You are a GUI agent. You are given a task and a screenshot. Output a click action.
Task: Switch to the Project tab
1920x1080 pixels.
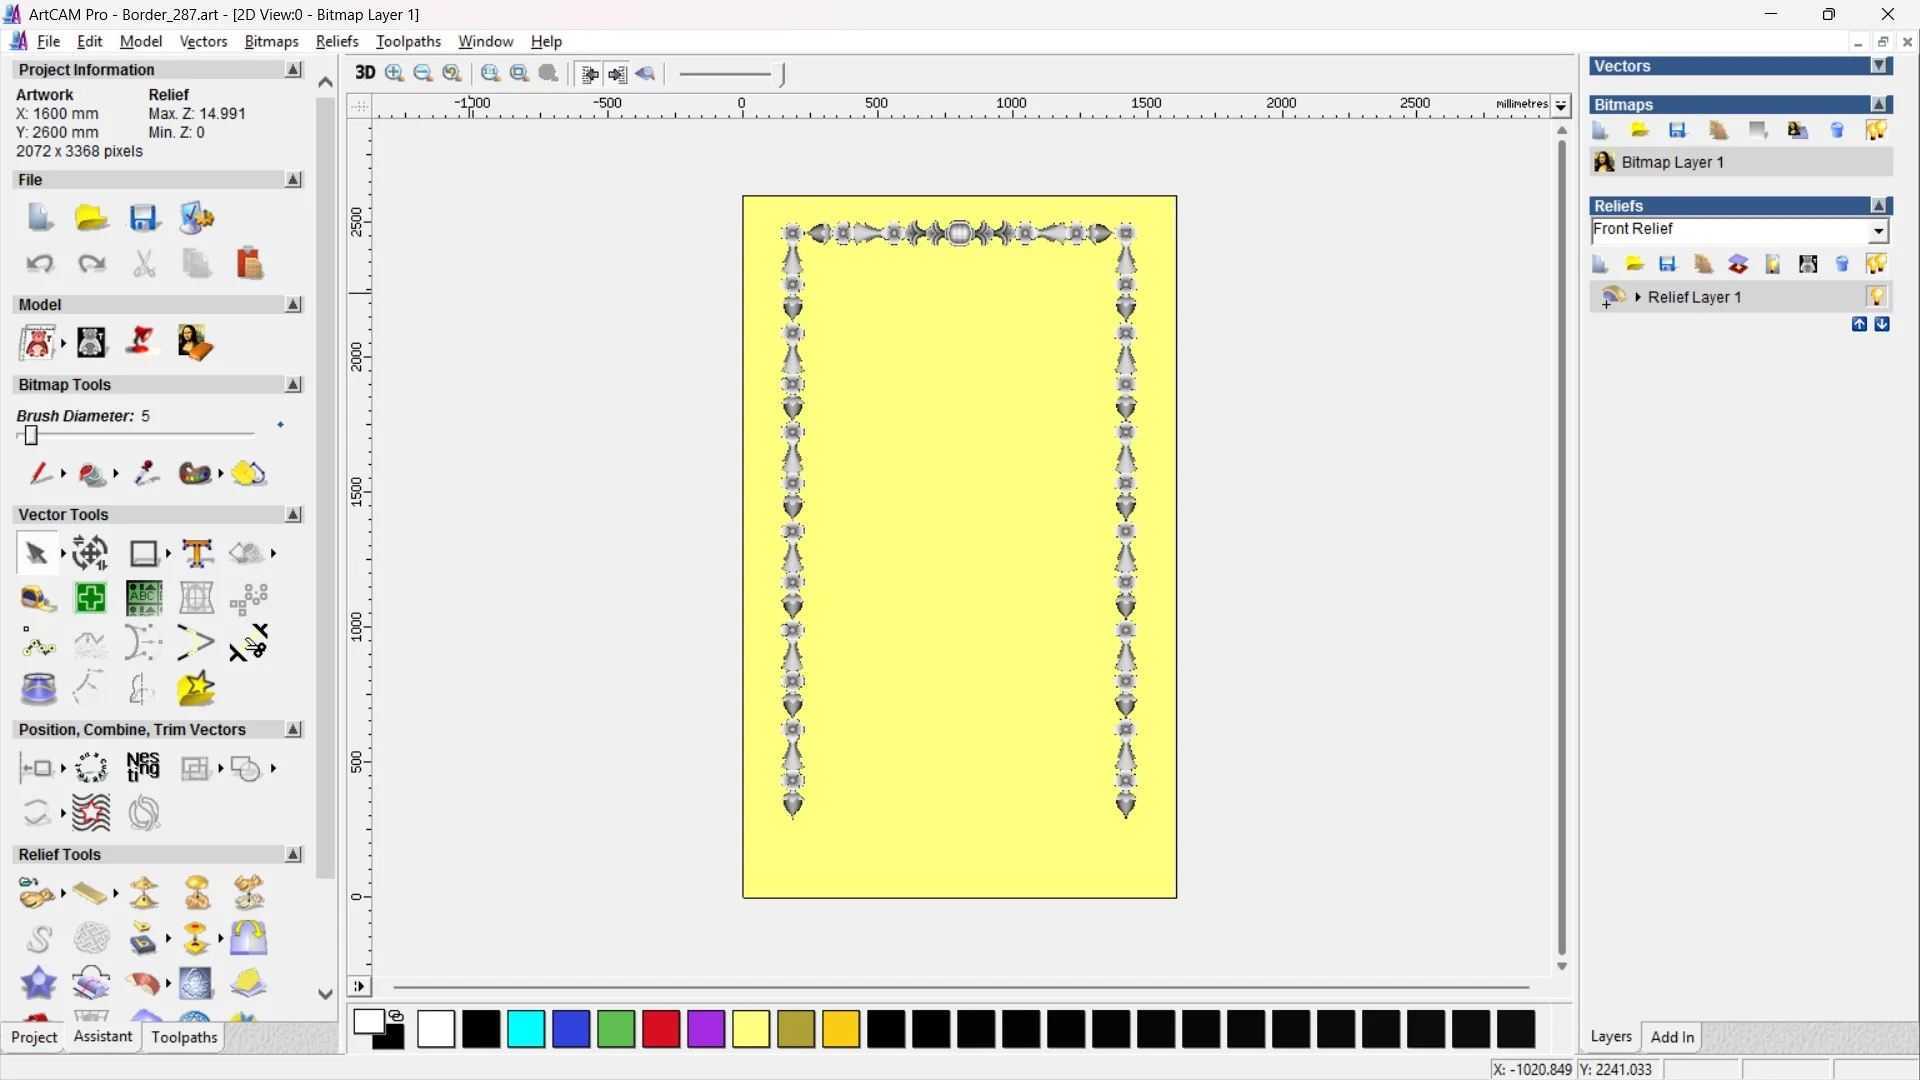(x=34, y=1037)
